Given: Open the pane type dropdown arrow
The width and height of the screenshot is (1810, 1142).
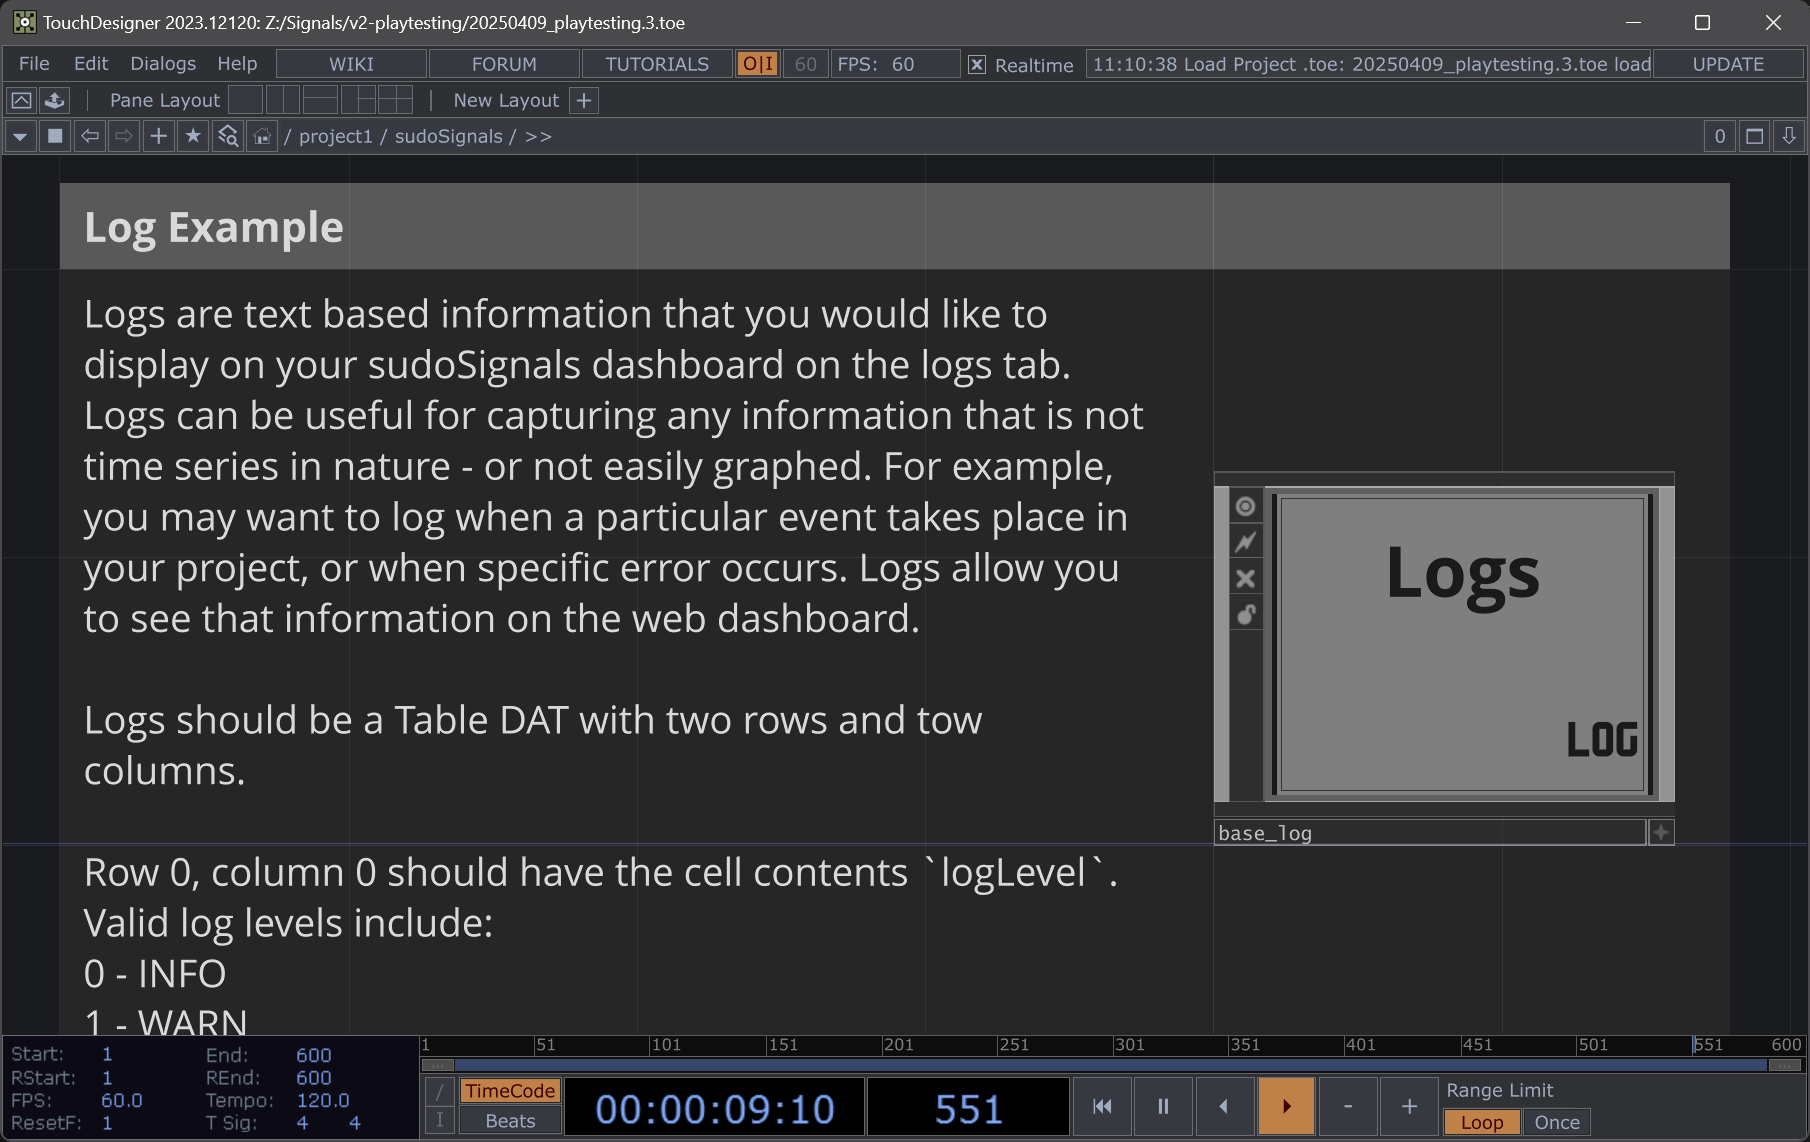Looking at the screenshot, I should [x=20, y=136].
